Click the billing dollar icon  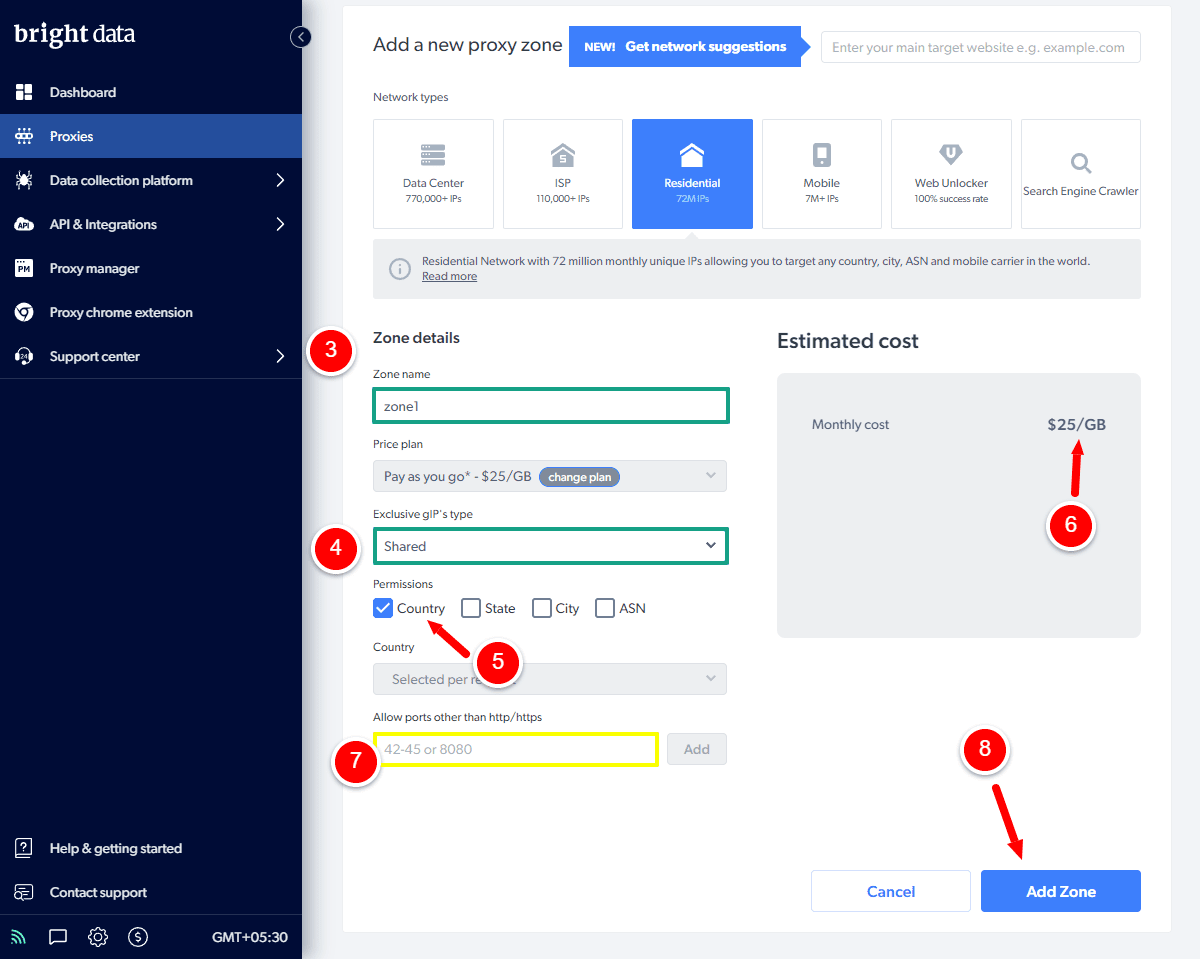tap(139, 937)
